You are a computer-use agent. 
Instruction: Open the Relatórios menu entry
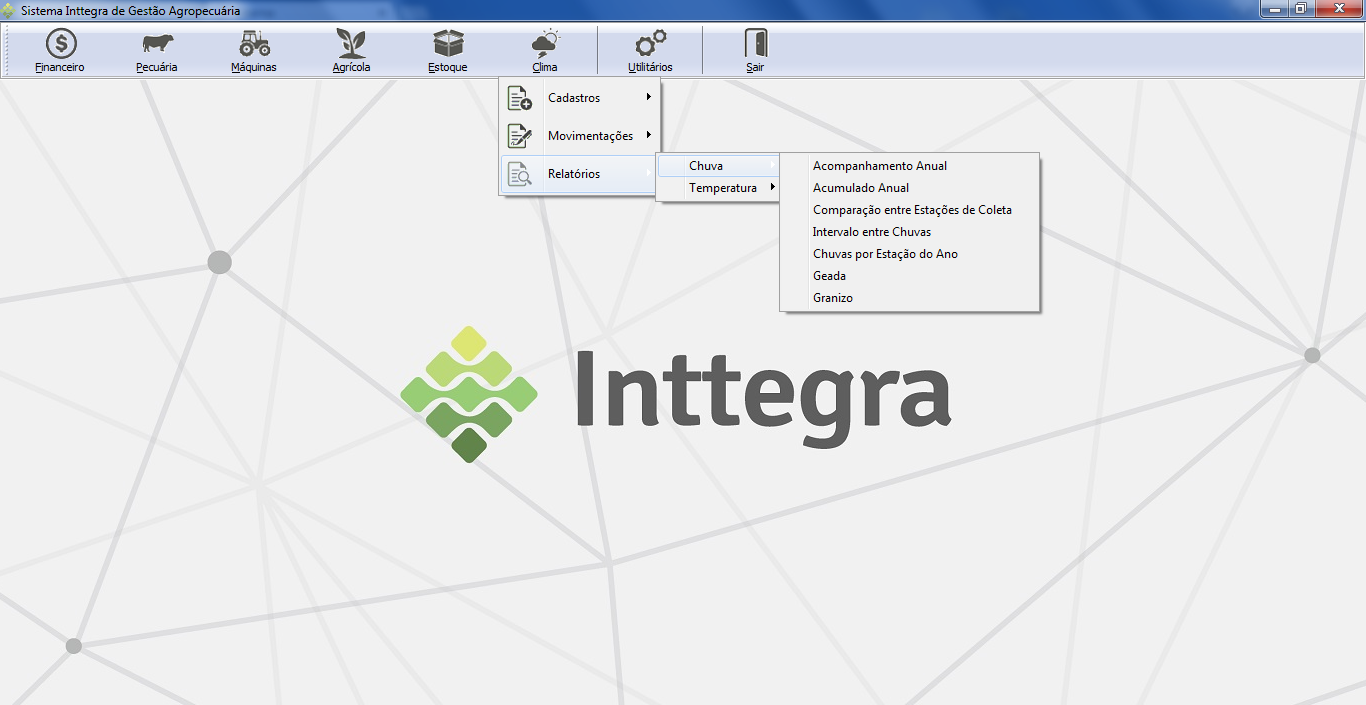pos(579,174)
